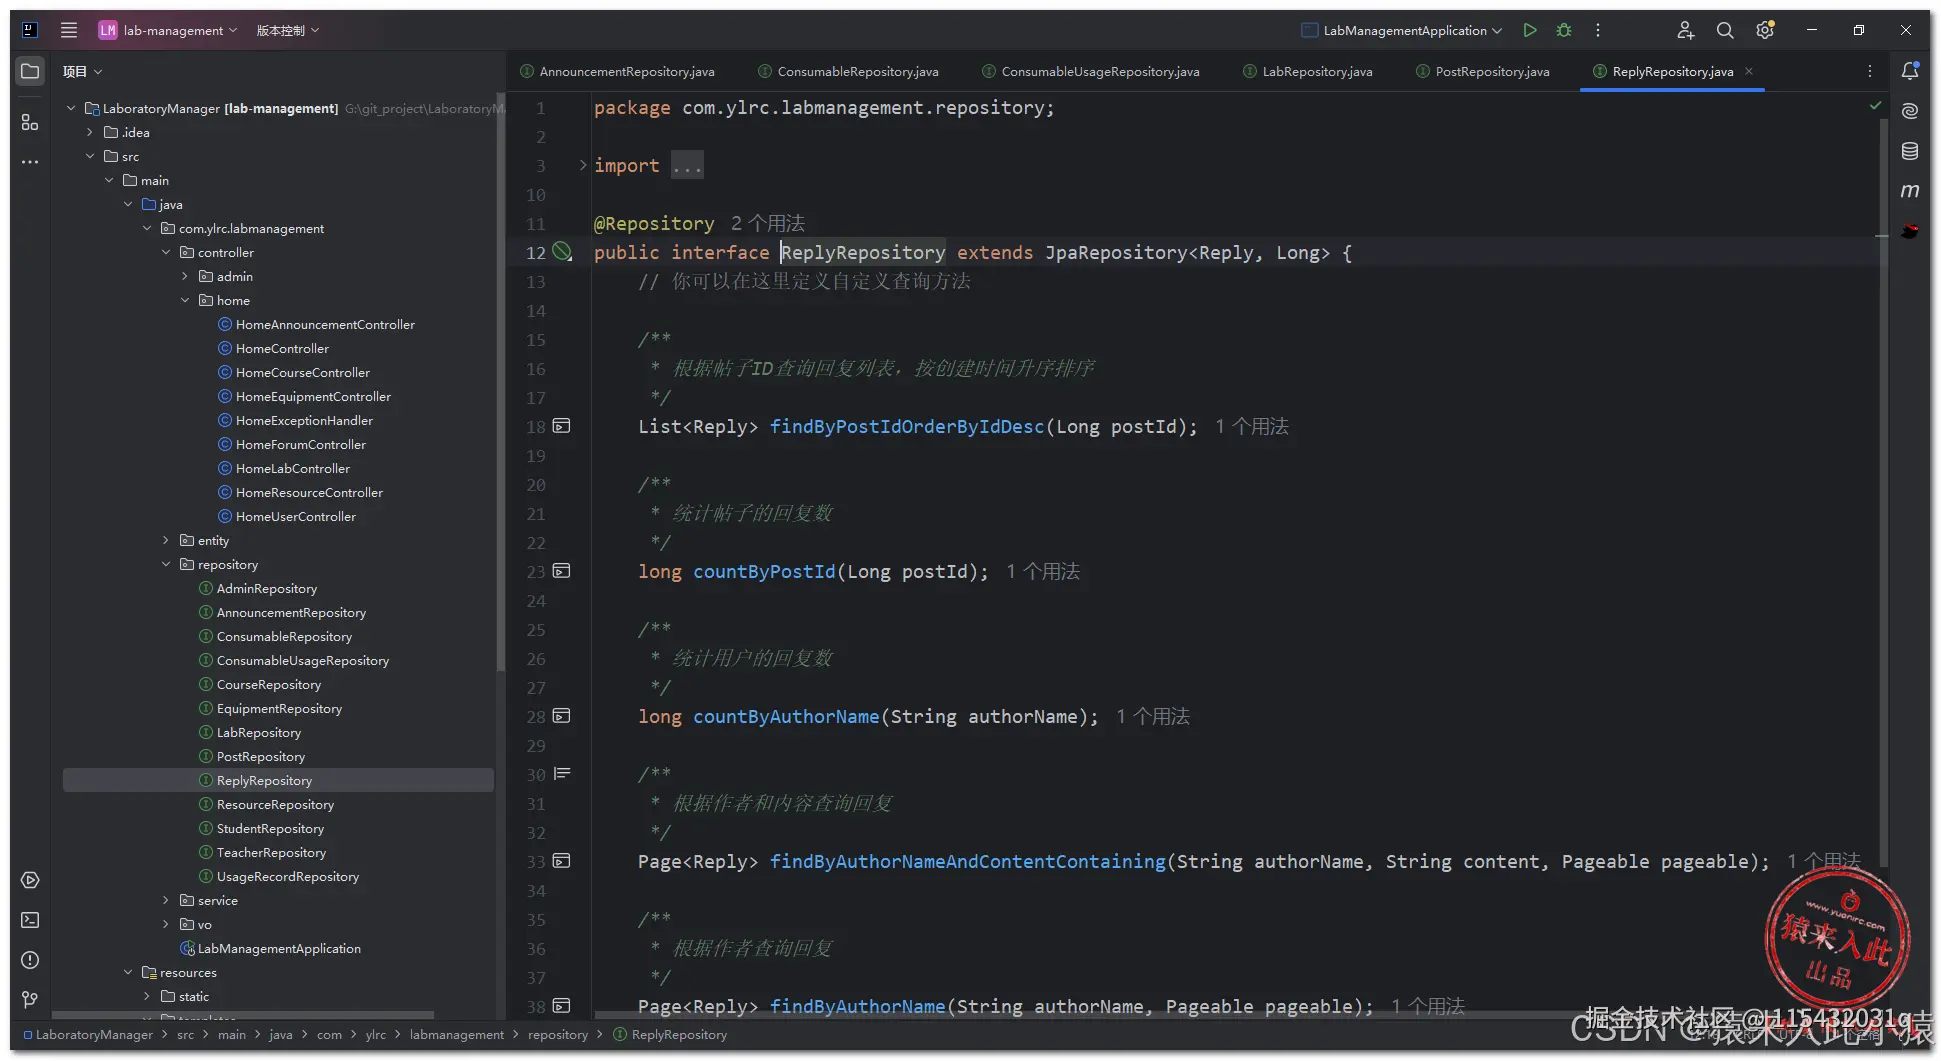Open HomeForumController in the project tree
The width and height of the screenshot is (1941, 1061).
tap(300, 444)
